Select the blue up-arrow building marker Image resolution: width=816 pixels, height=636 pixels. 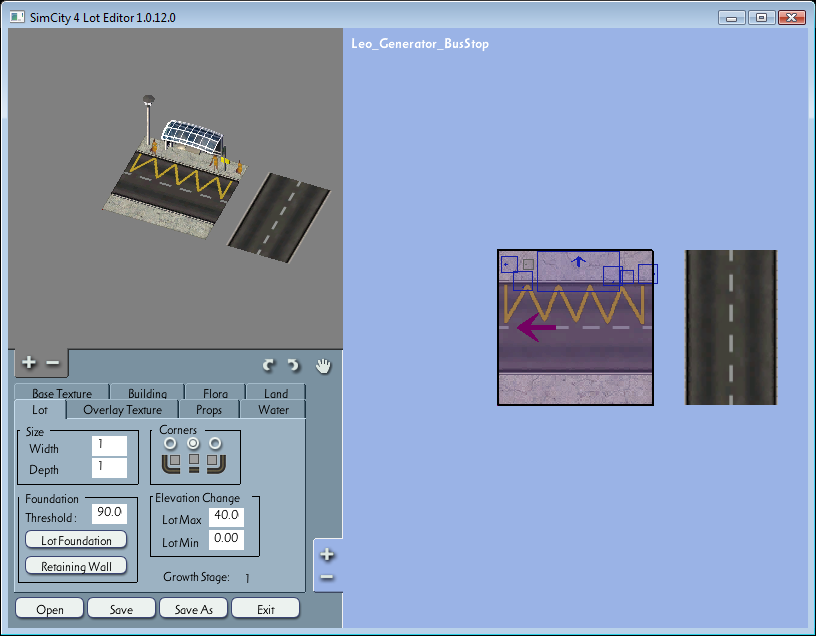pos(578,261)
